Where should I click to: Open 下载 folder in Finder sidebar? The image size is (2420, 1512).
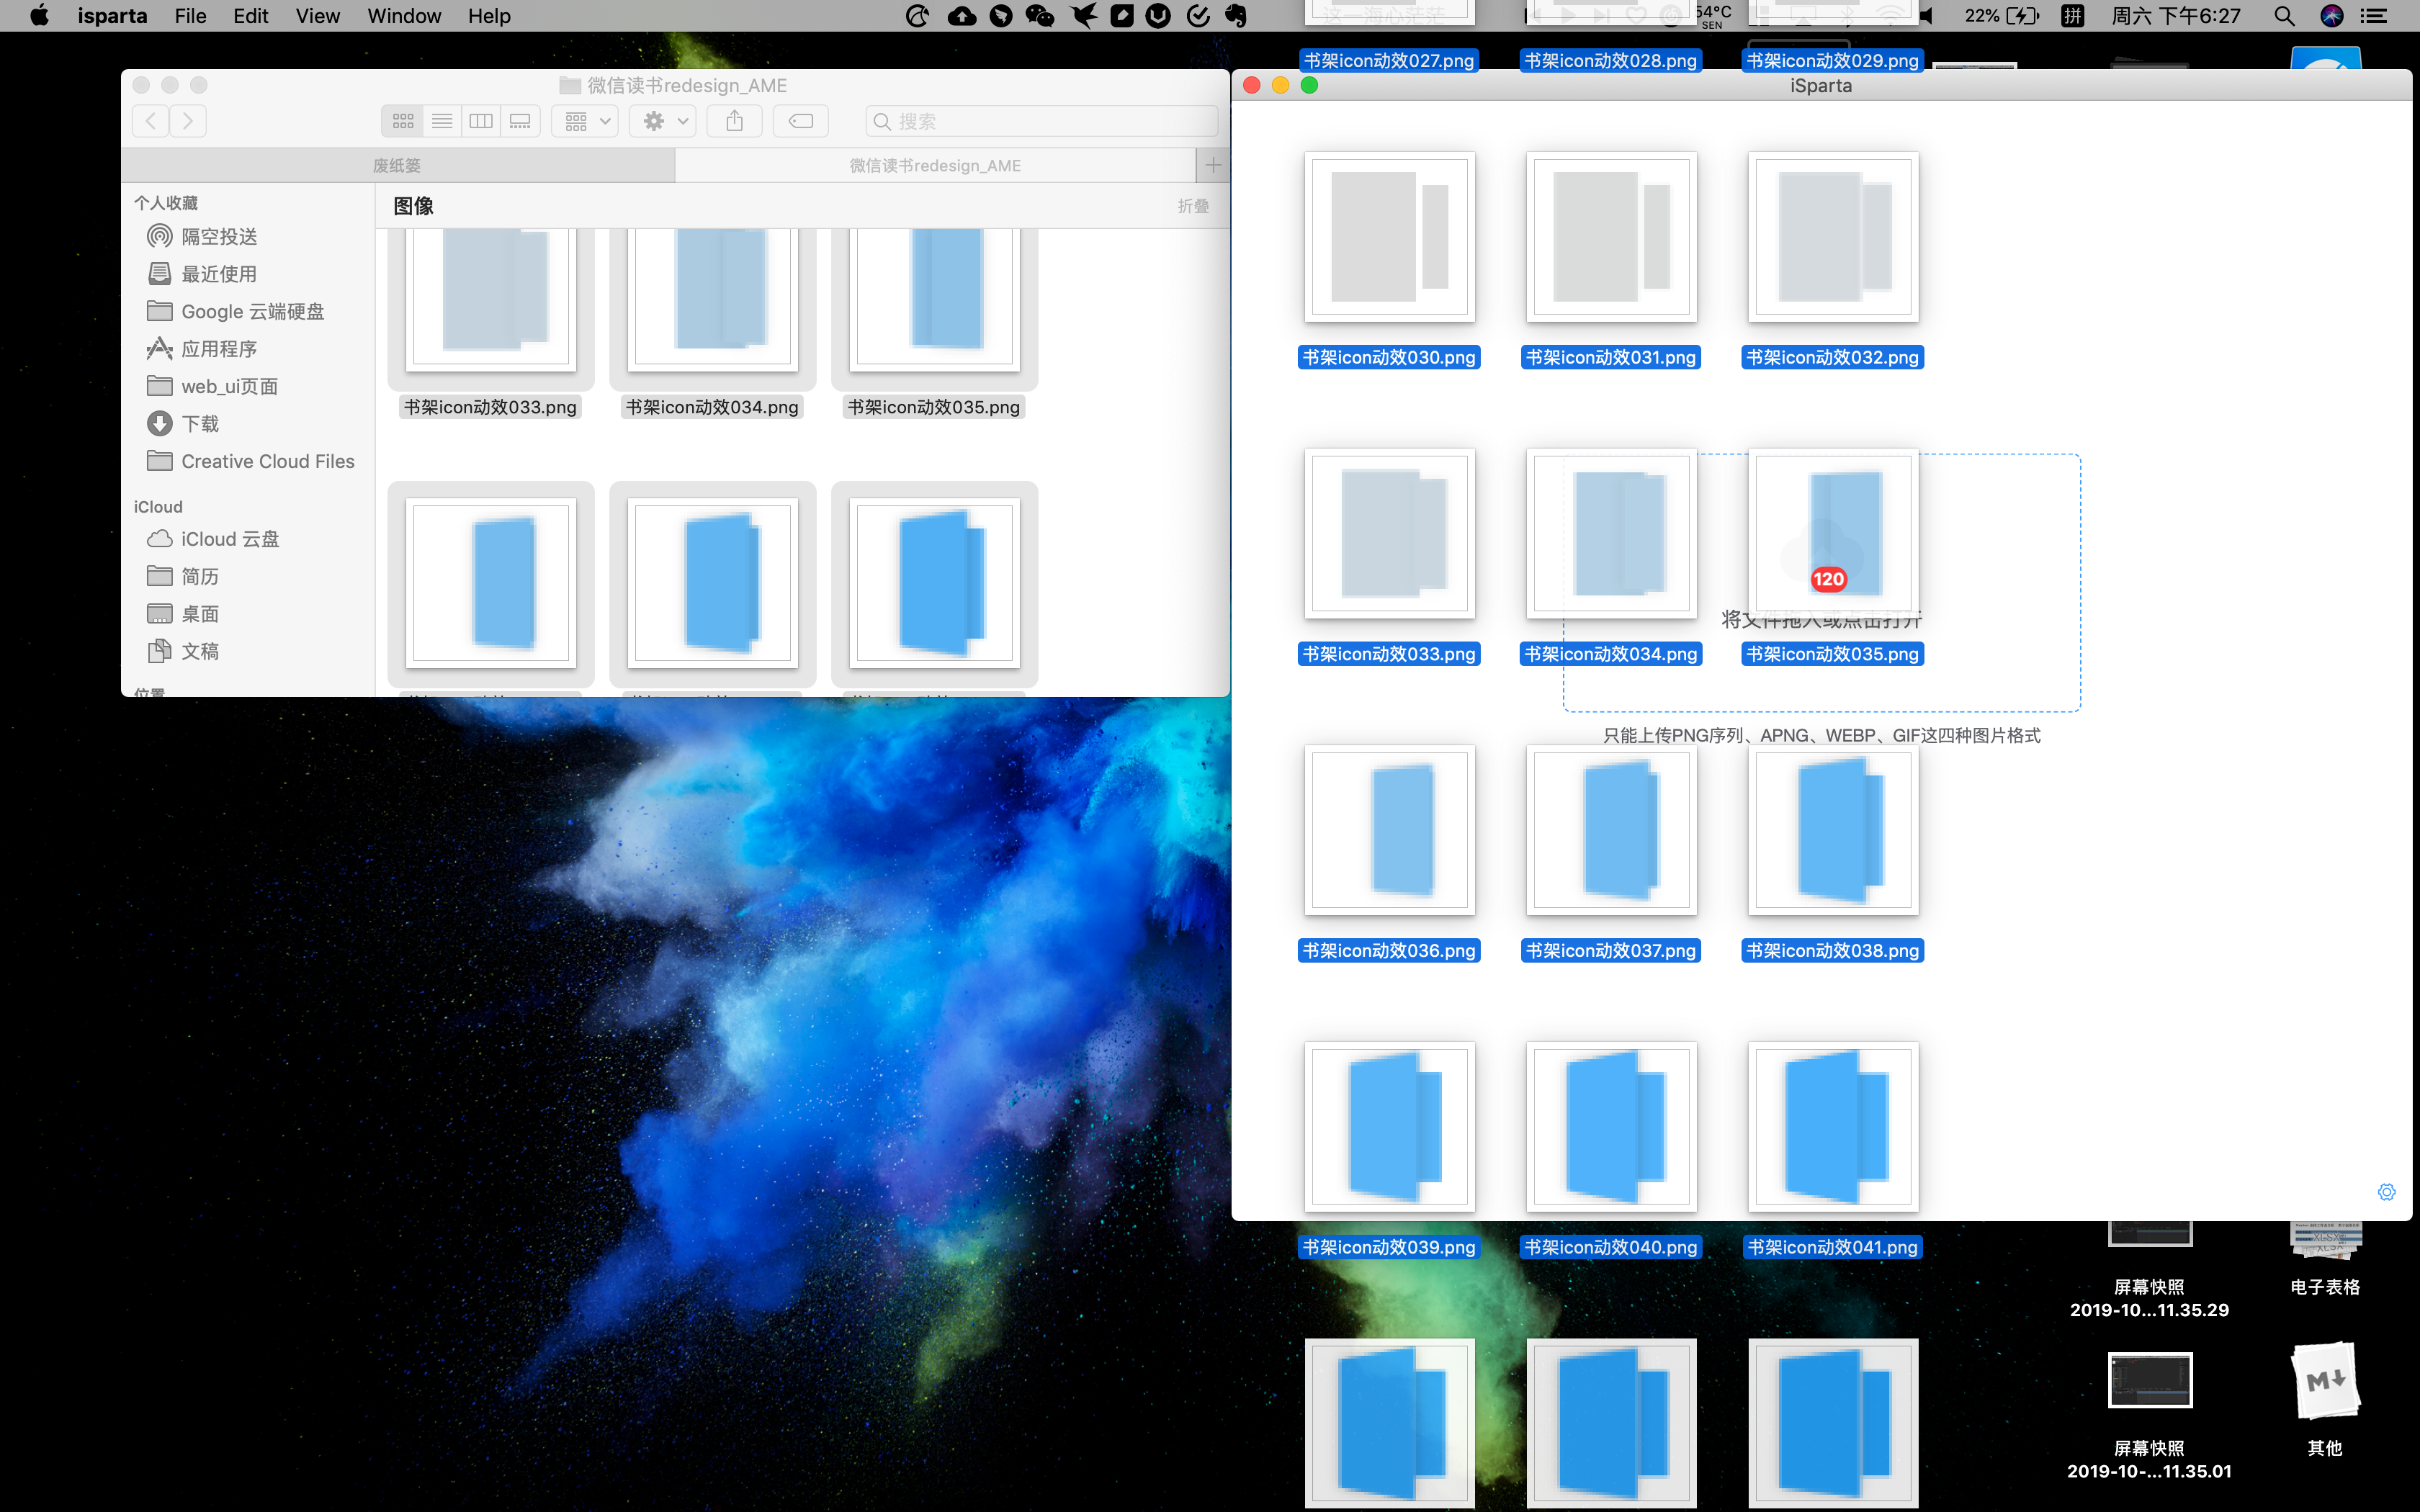click(x=200, y=424)
